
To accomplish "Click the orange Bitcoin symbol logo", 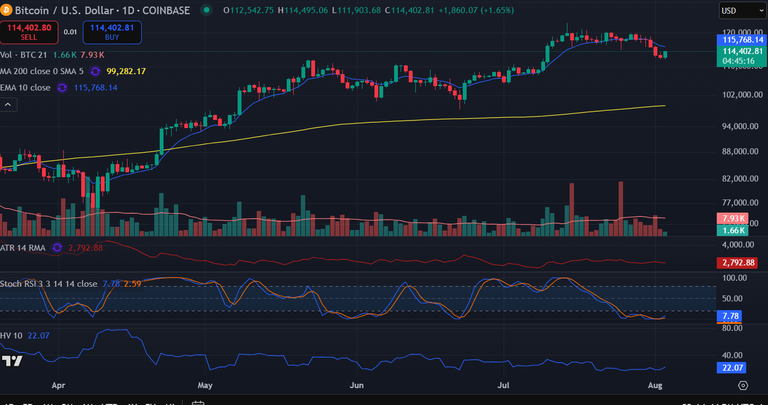I will click(6, 10).
